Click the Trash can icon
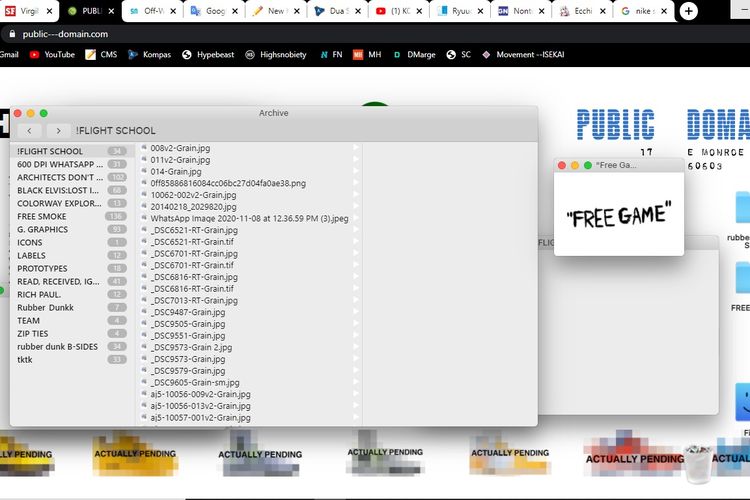This screenshot has width=750, height=500. pos(699,463)
